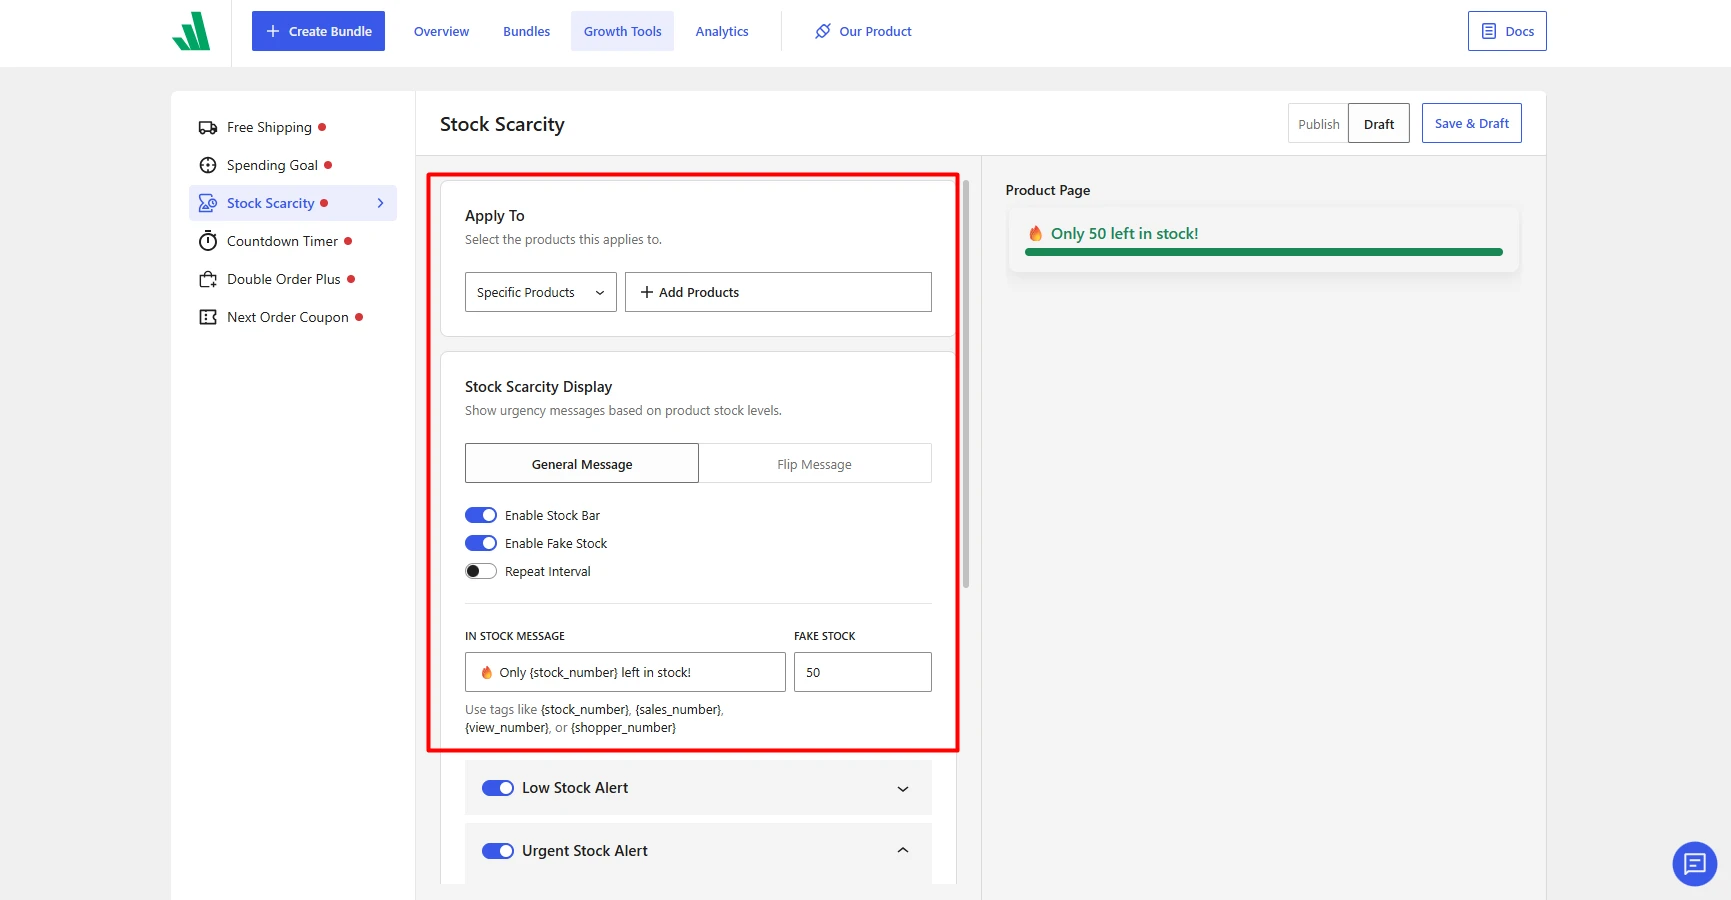Click the In Stock Message input field

pos(625,672)
